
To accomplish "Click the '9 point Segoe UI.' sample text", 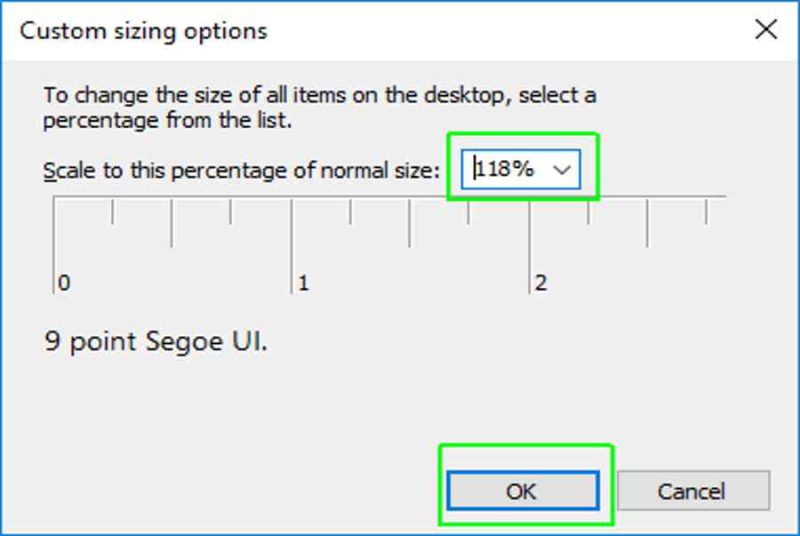I will click(x=156, y=341).
